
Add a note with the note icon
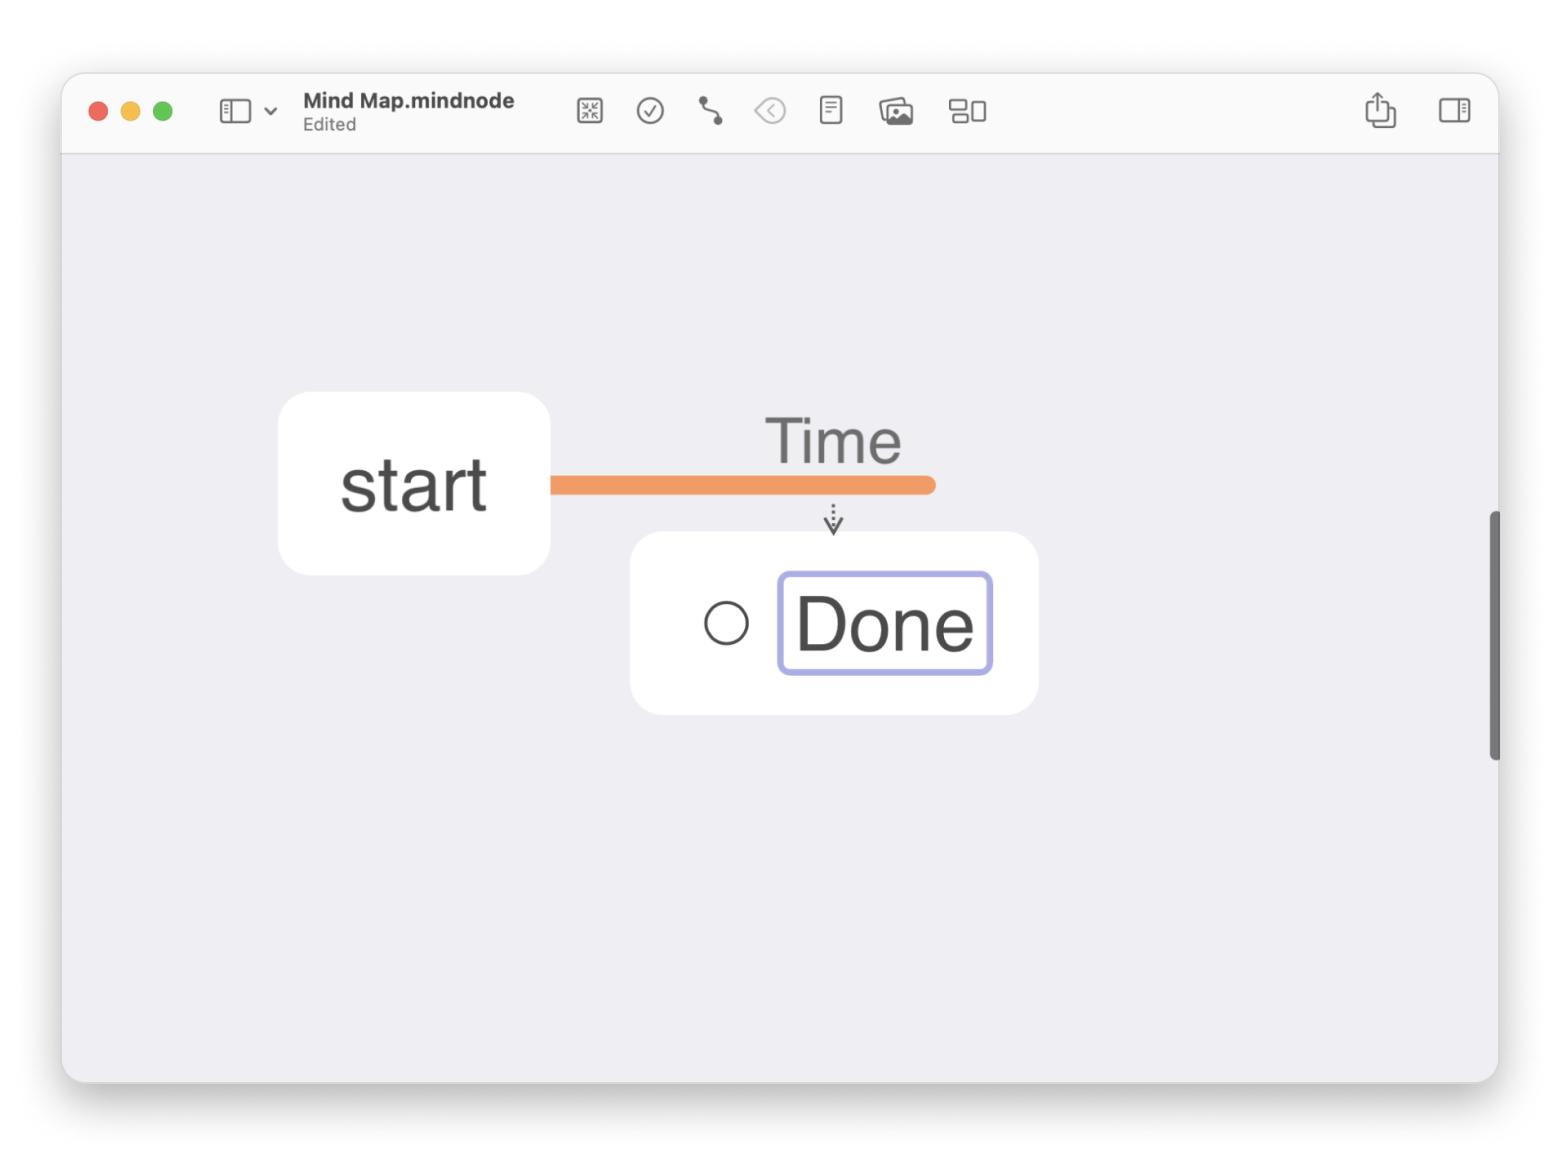[x=831, y=110]
